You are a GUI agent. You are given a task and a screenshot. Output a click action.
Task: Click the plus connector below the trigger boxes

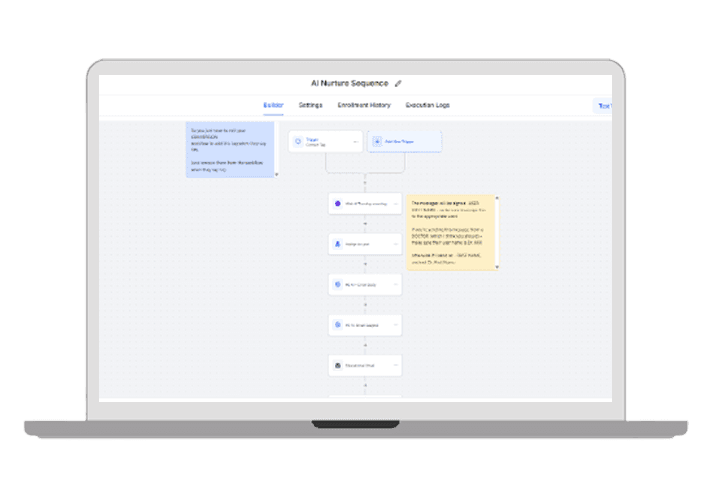click(x=365, y=181)
